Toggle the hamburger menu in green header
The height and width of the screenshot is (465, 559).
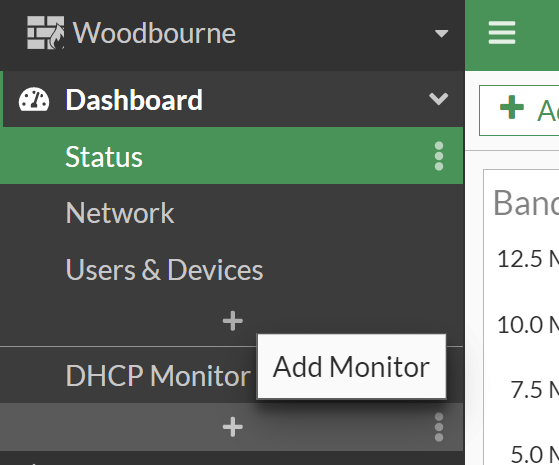click(502, 33)
